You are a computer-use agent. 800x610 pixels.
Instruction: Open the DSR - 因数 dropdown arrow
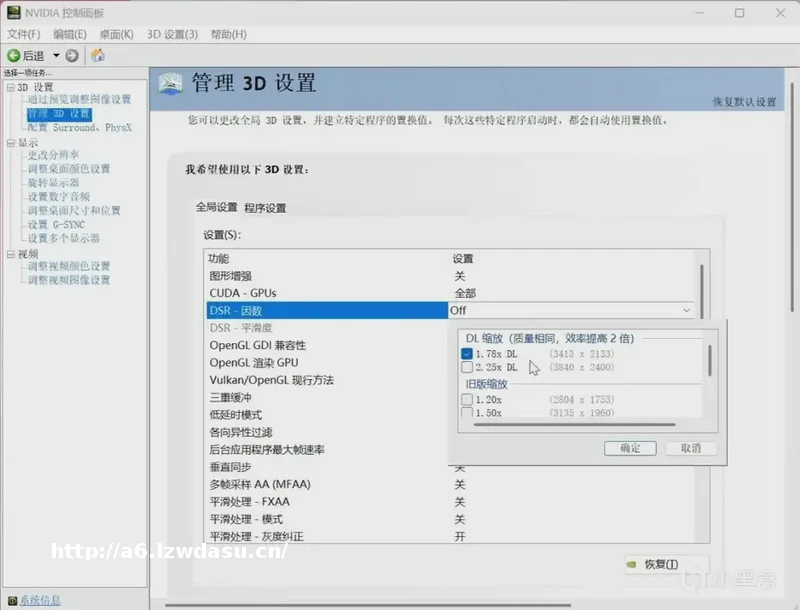click(686, 311)
